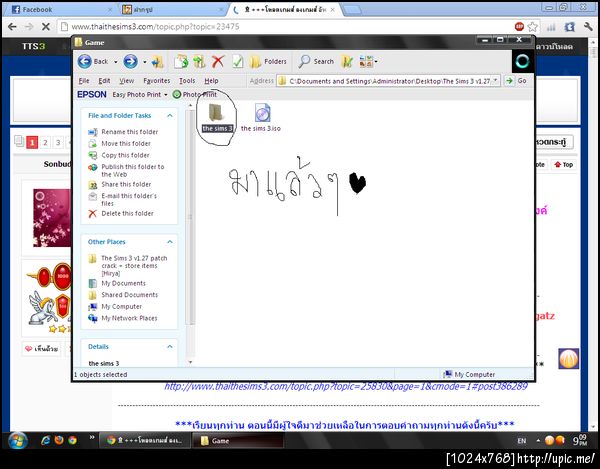
Task: Click the Go button
Action: [517, 81]
